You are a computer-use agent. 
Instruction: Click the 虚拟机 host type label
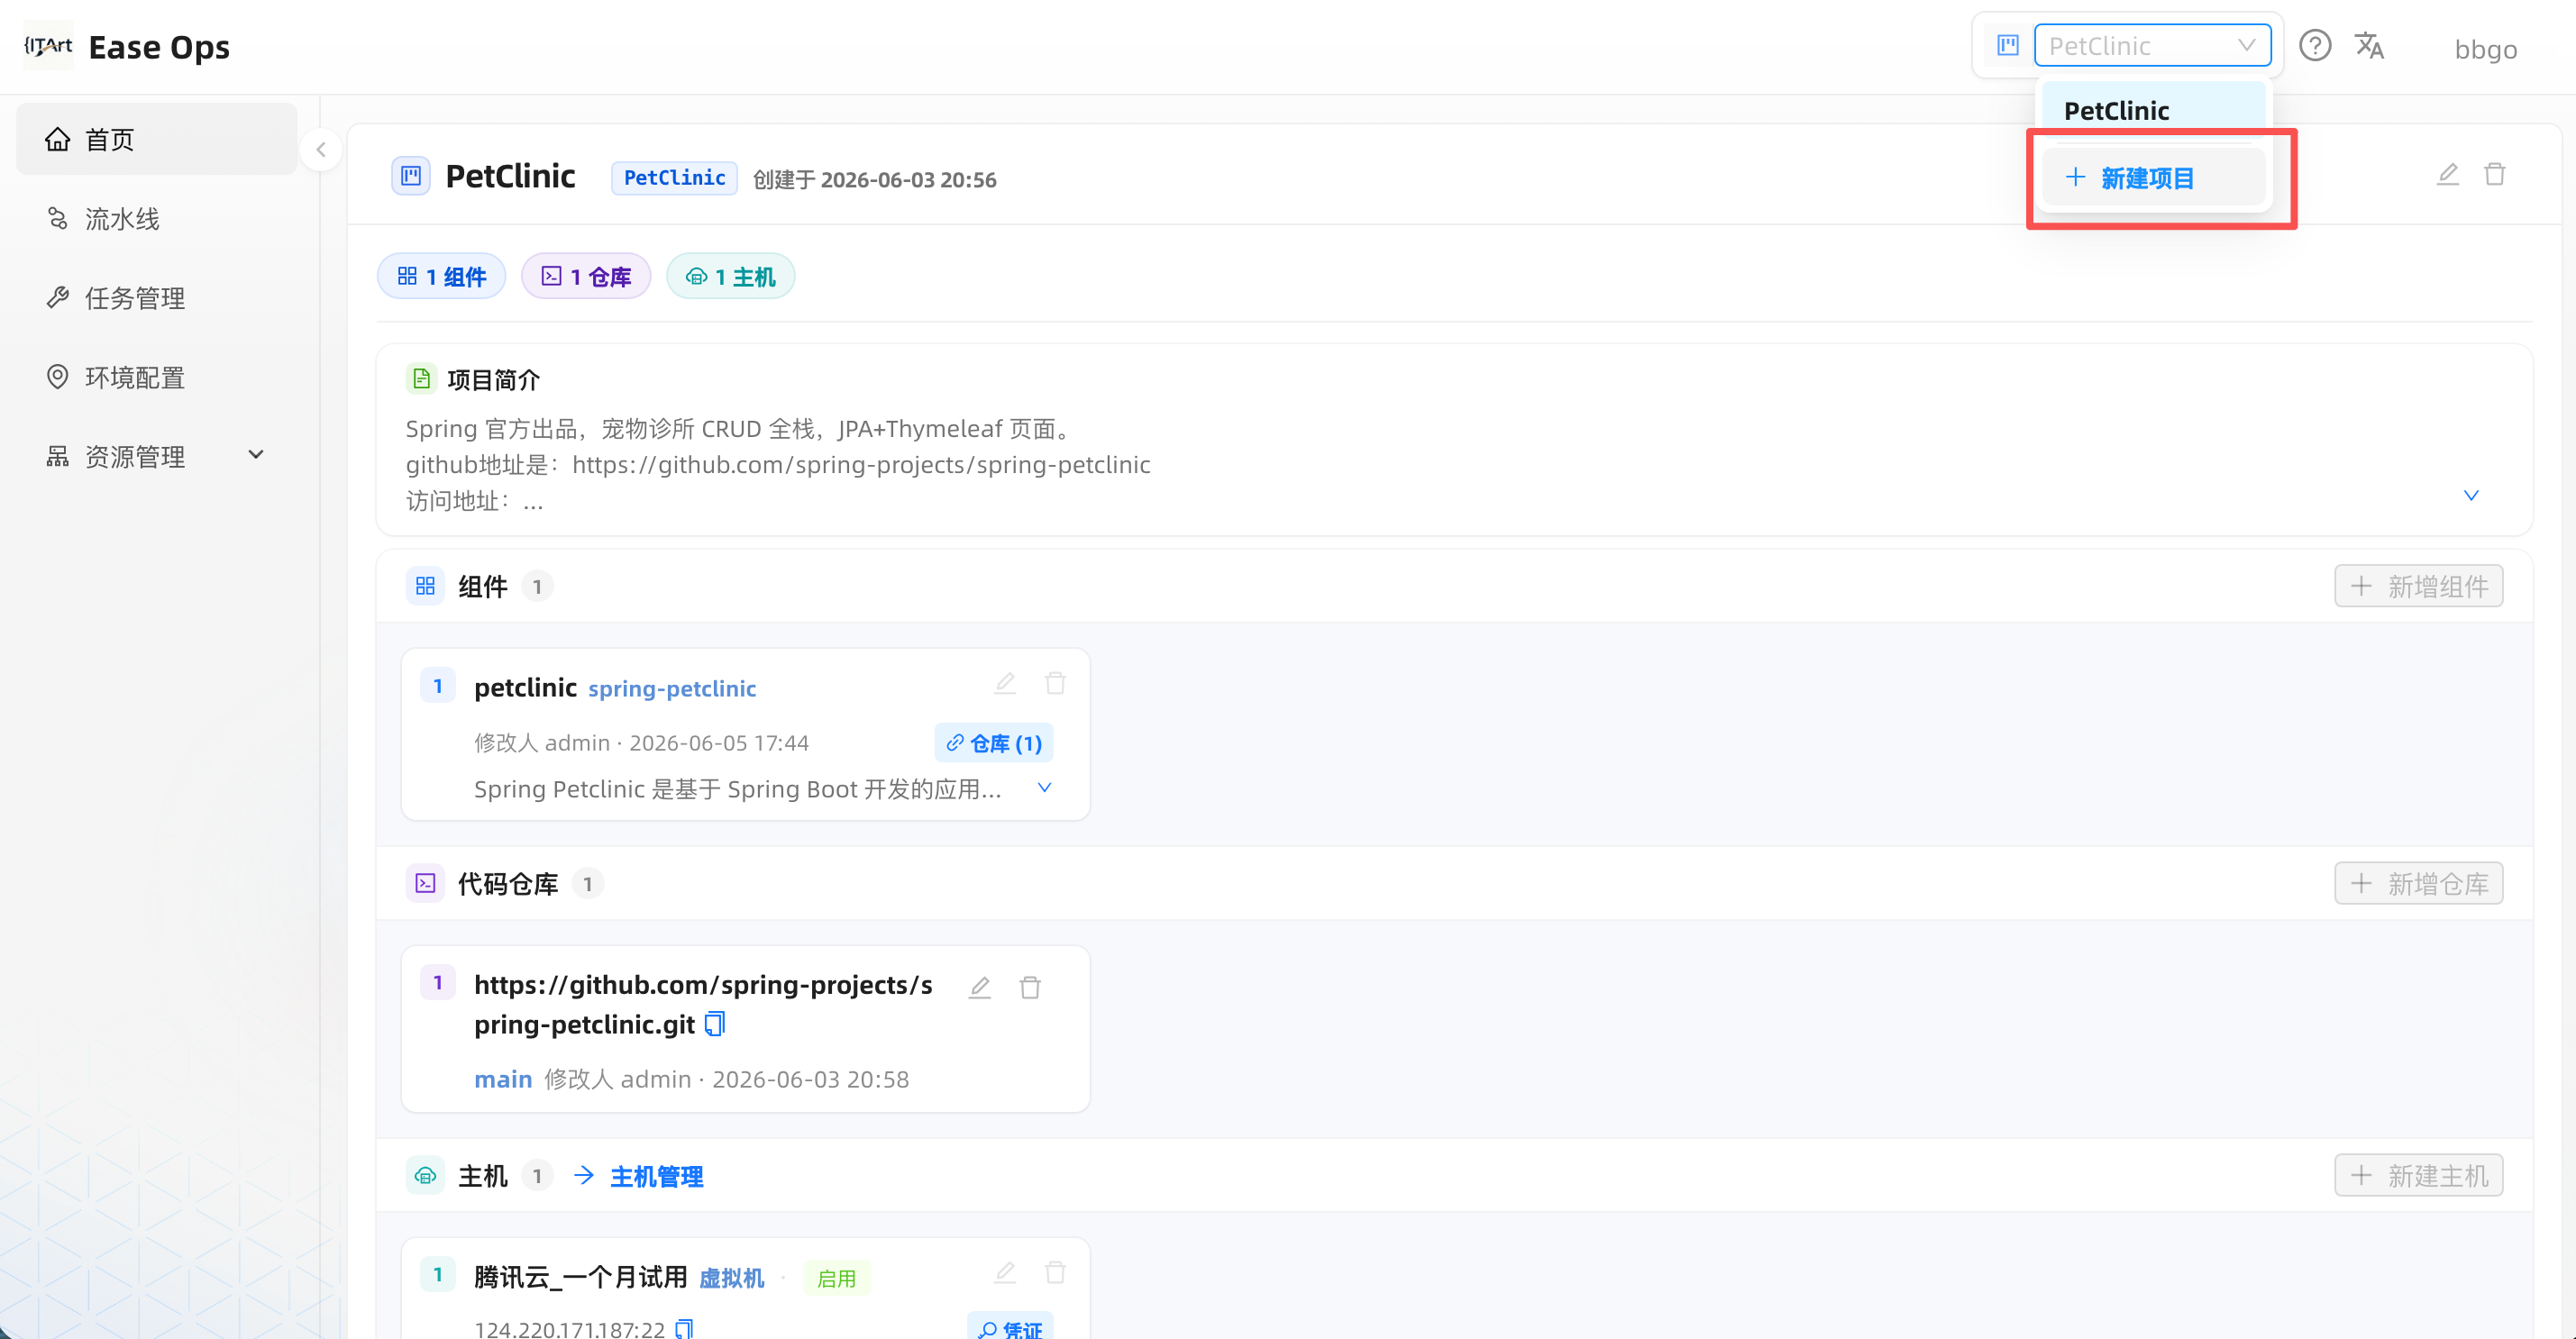pyautogui.click(x=732, y=1279)
